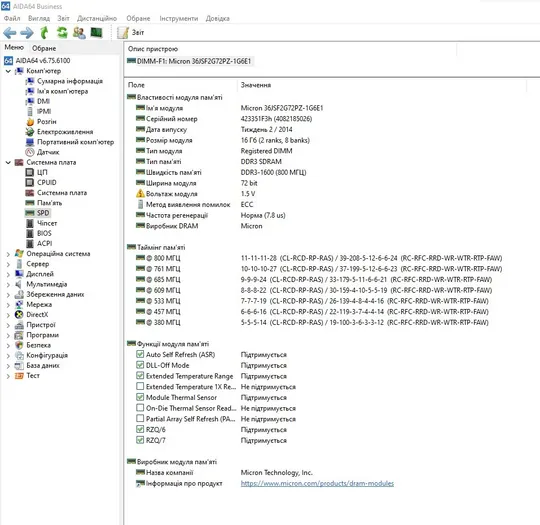Collapse the Комп'ютер tree node
This screenshot has width=540, height=525.
click(x=8, y=71)
